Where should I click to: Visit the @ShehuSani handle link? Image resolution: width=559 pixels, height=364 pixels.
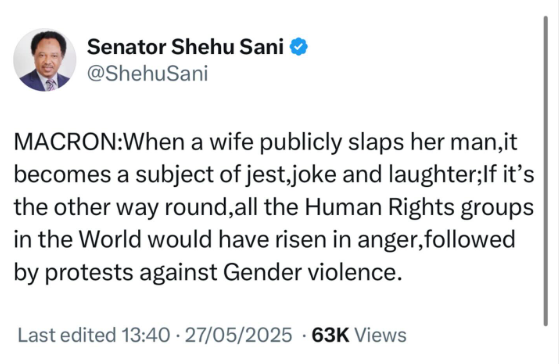click(x=147, y=74)
